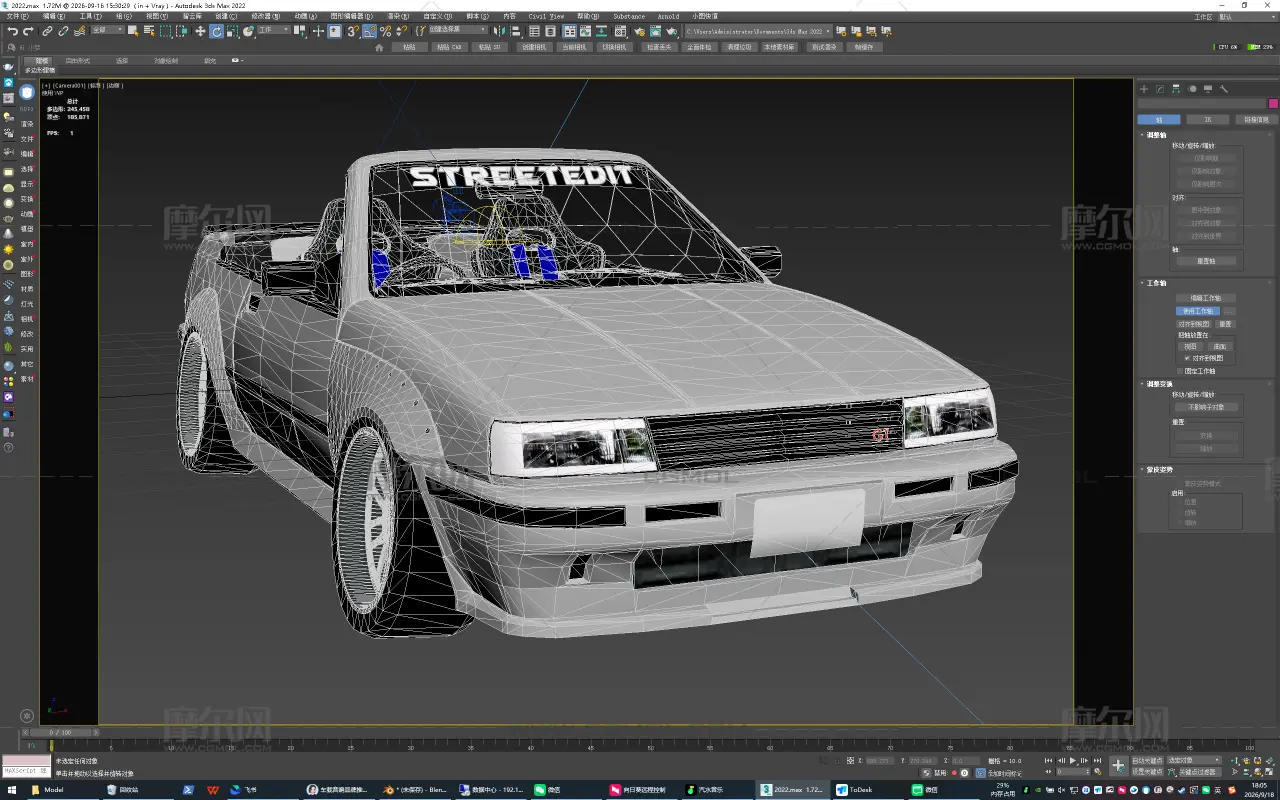Open the Display tab in command panel
The image size is (1280, 800).
[x=1208, y=89]
